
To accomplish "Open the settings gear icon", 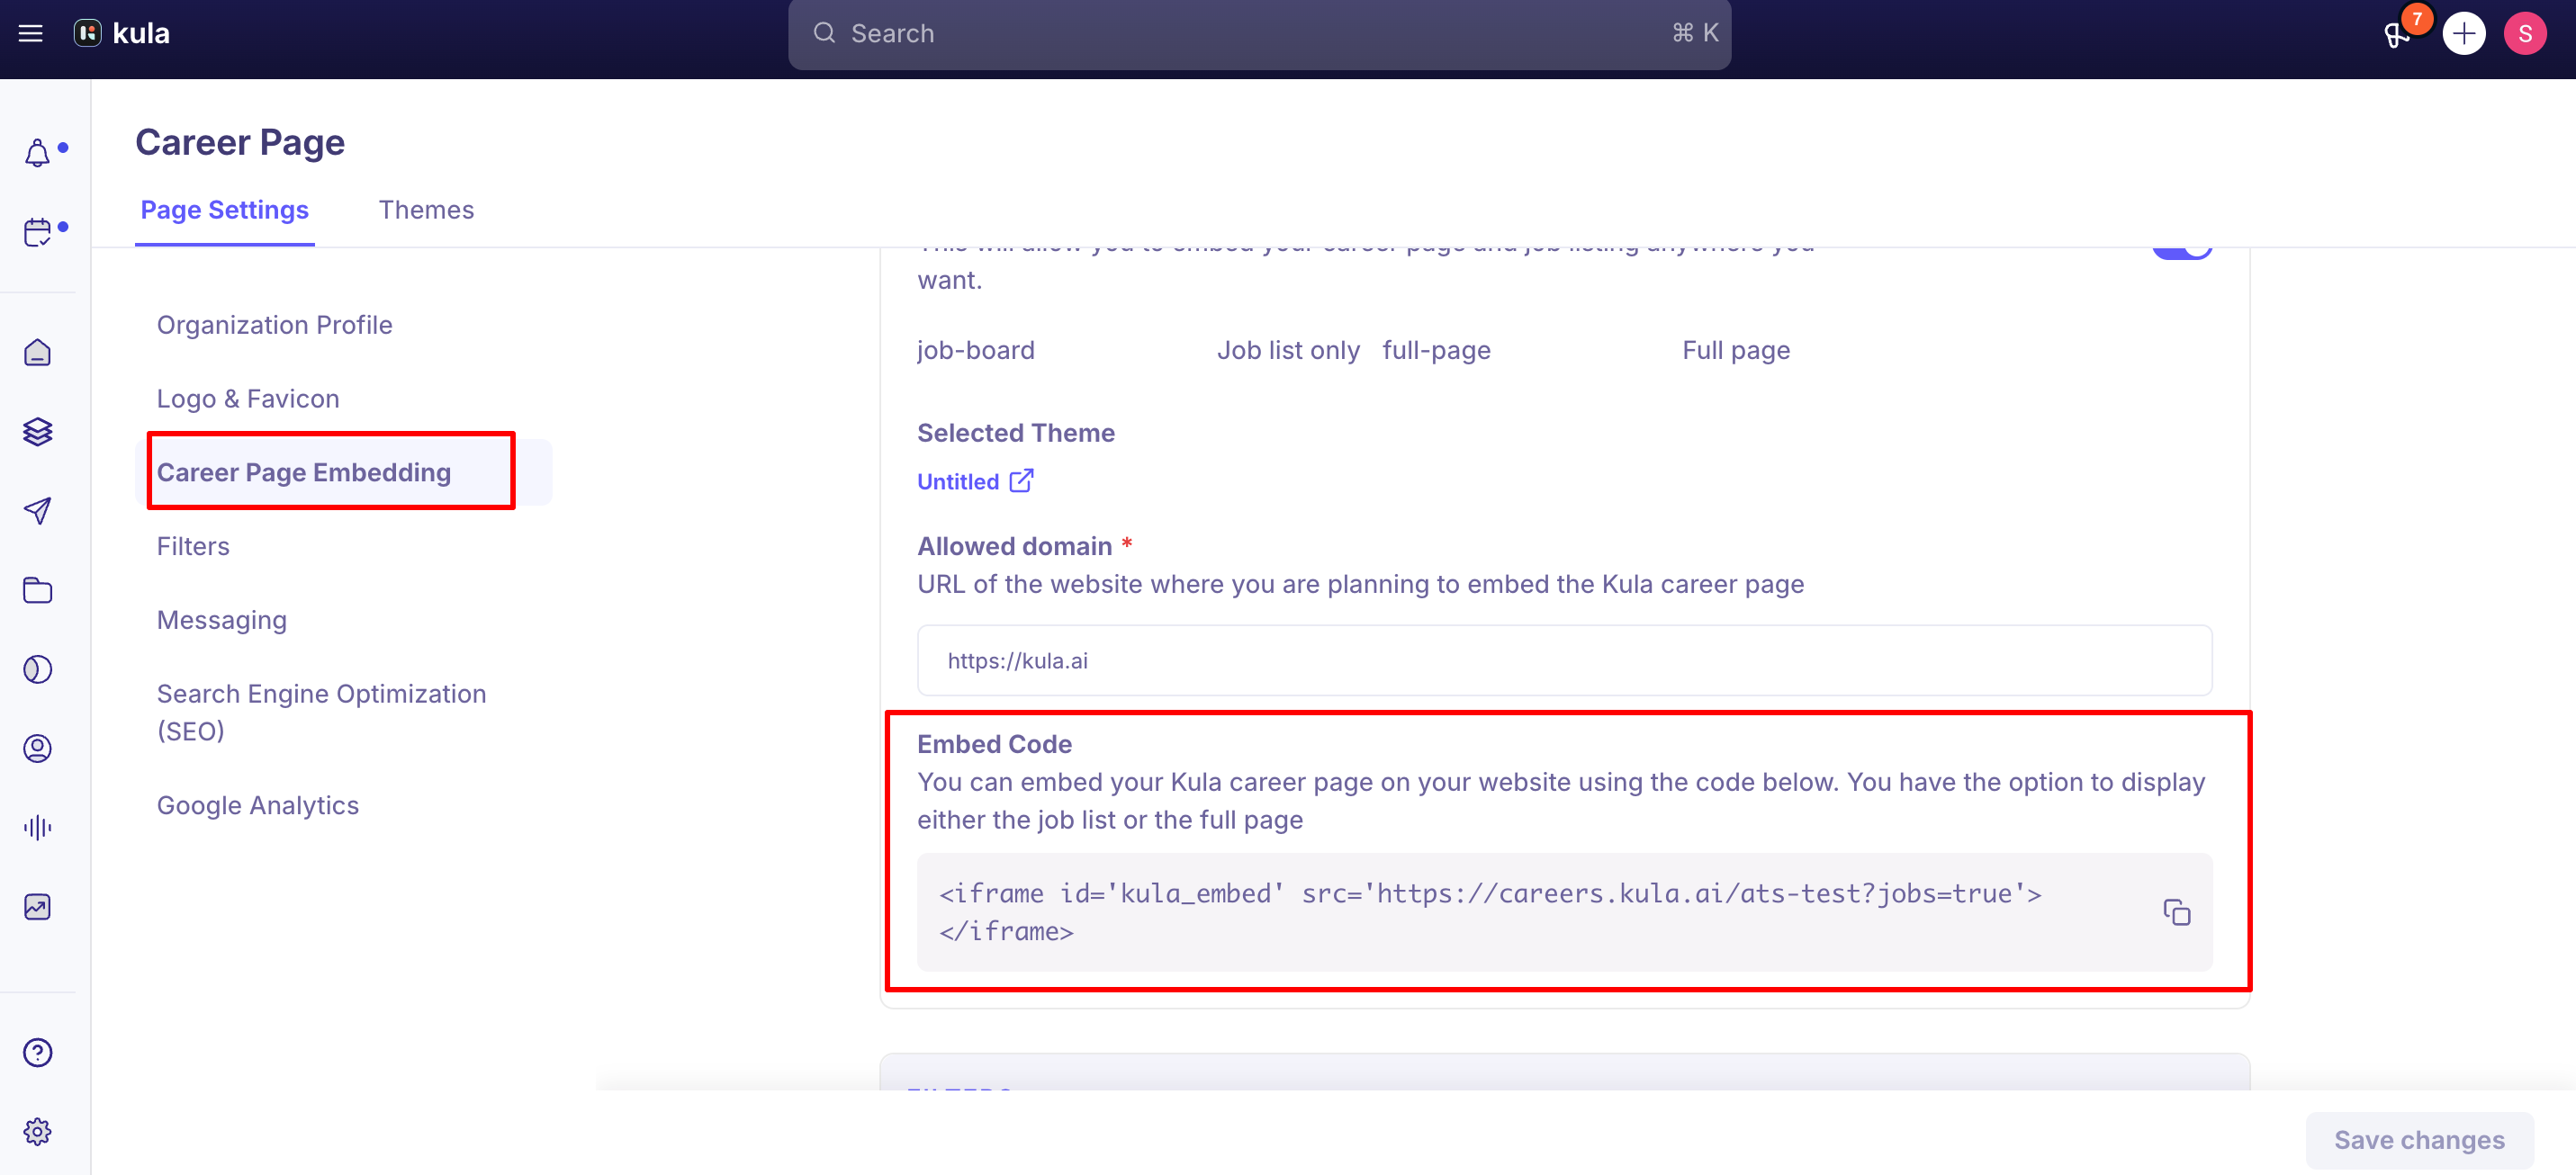I will click(38, 1132).
